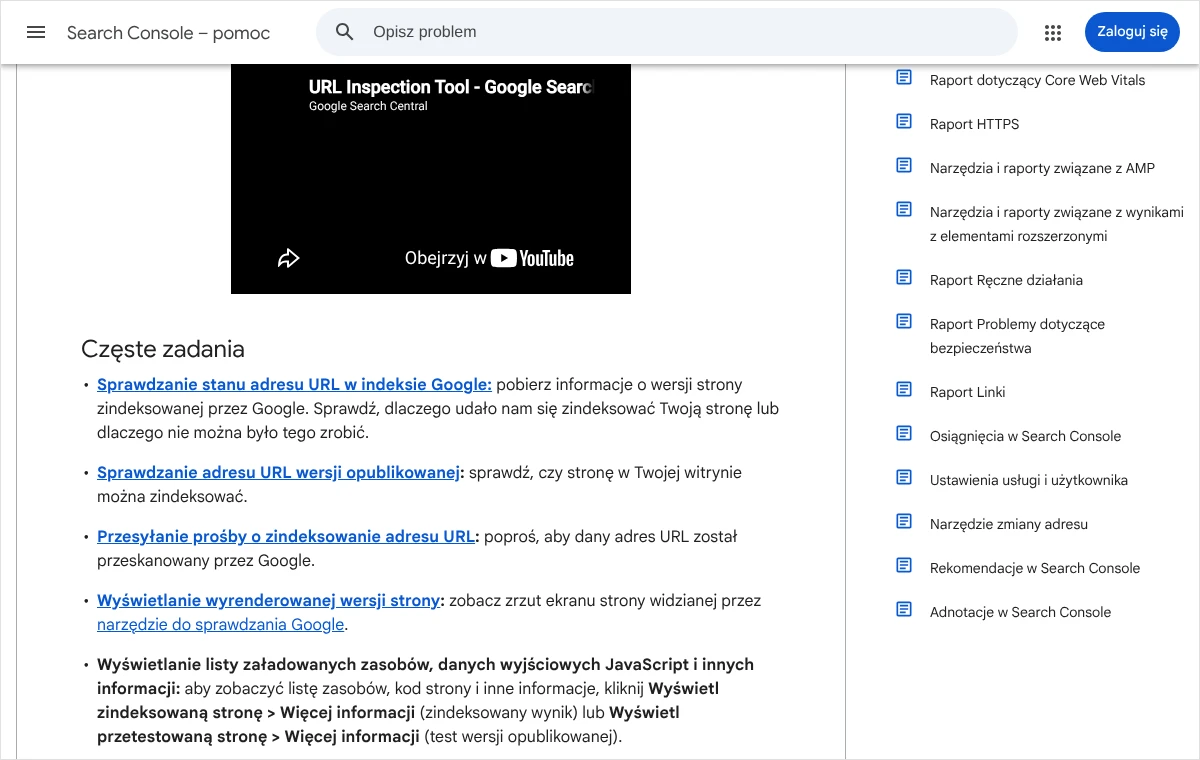The height and width of the screenshot is (760, 1200).
Task: Open Narzędzia i raporty związane z AMP
Action: coord(1042,168)
